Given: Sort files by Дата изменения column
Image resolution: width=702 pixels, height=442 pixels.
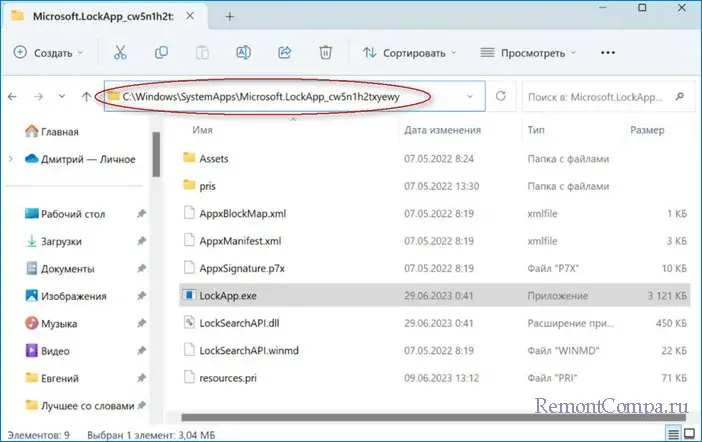Looking at the screenshot, I should [x=442, y=130].
